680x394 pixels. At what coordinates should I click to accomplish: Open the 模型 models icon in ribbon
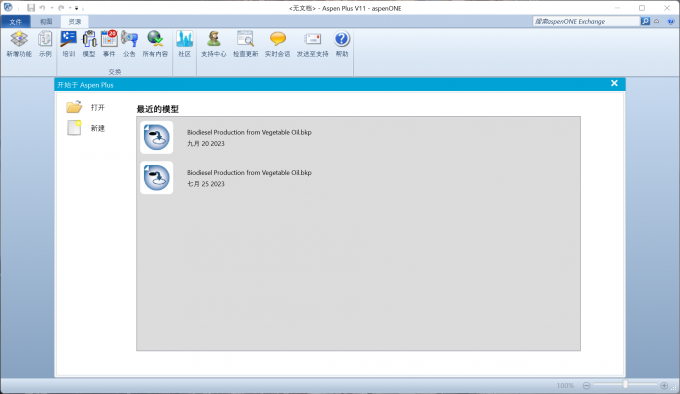click(89, 44)
